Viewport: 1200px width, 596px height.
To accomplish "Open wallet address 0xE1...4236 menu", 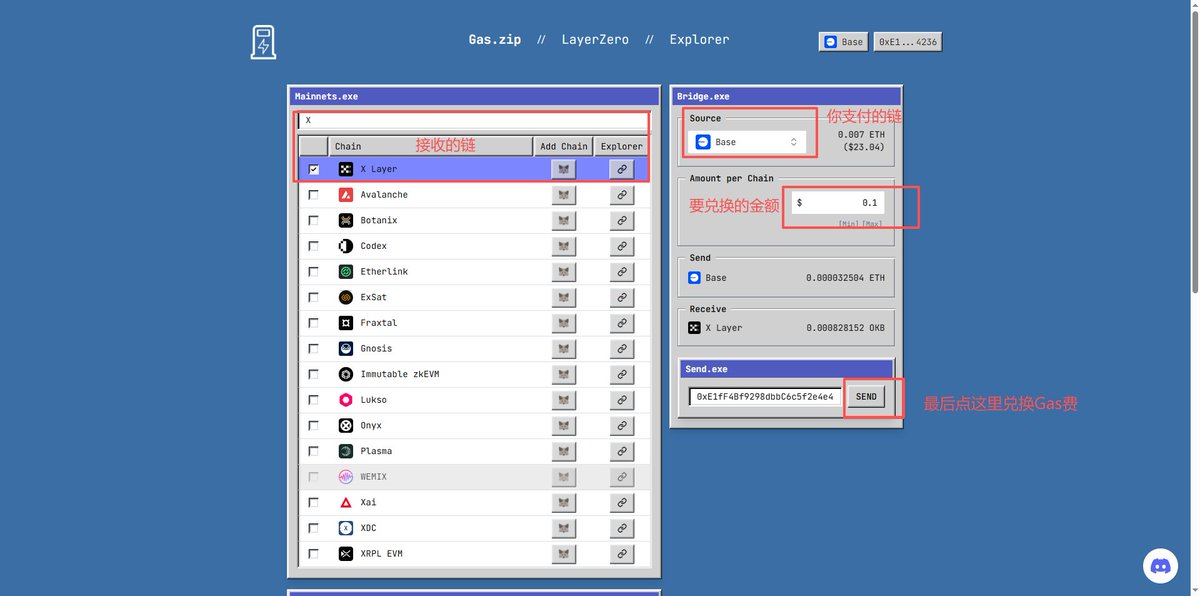I will tap(908, 42).
